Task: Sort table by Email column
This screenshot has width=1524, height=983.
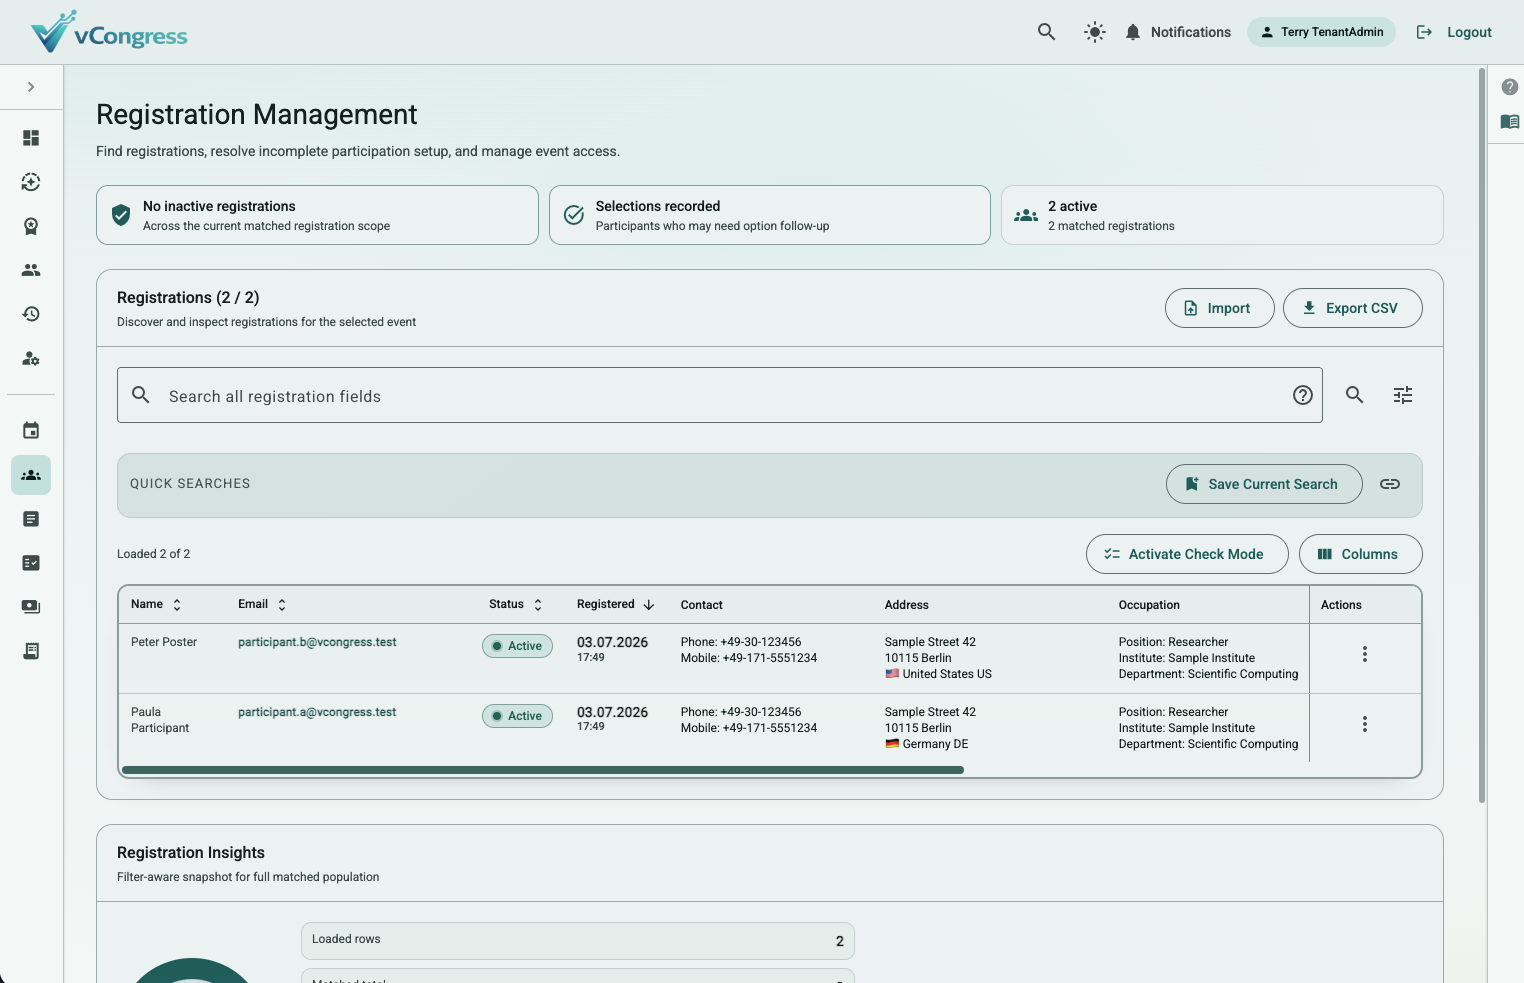Action: pyautogui.click(x=262, y=604)
